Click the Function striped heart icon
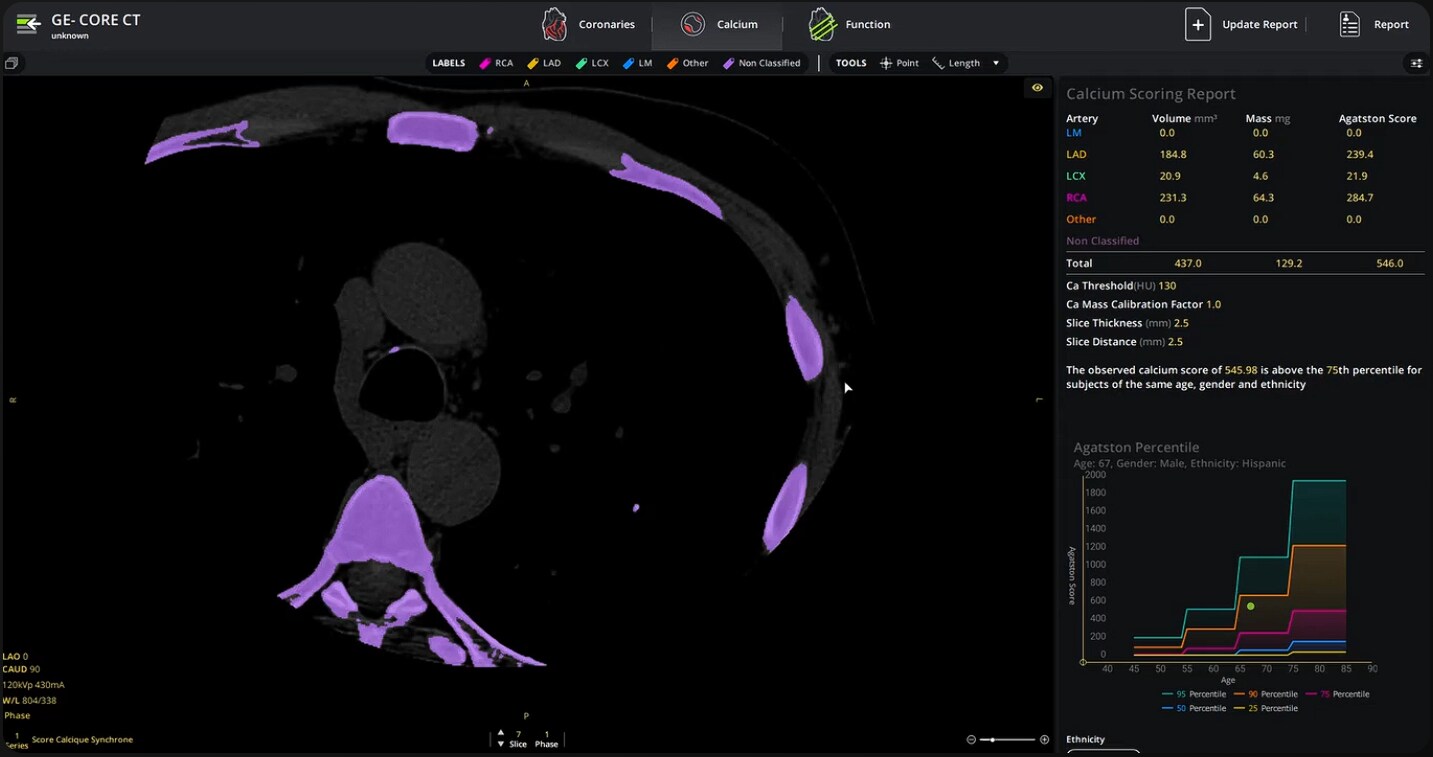1433x757 pixels. tap(822, 24)
